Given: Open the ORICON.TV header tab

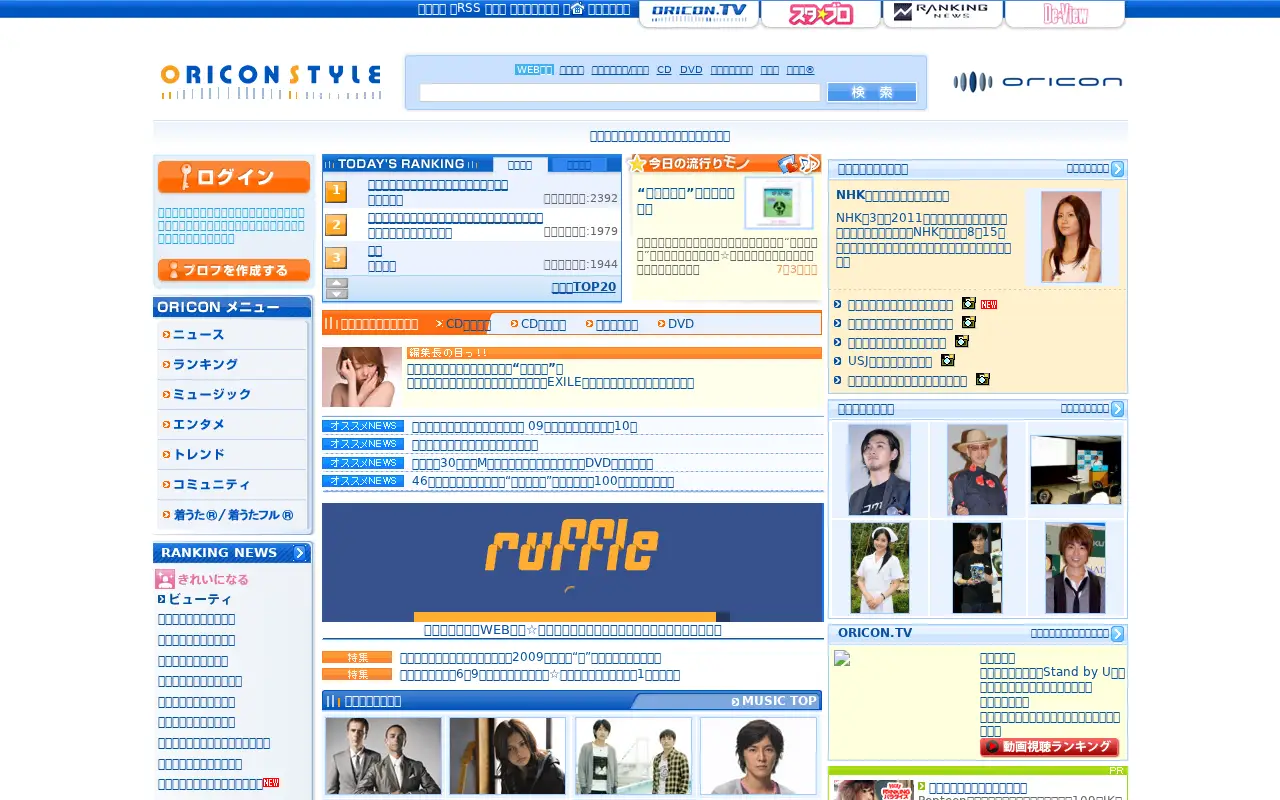Looking at the screenshot, I should point(699,14).
